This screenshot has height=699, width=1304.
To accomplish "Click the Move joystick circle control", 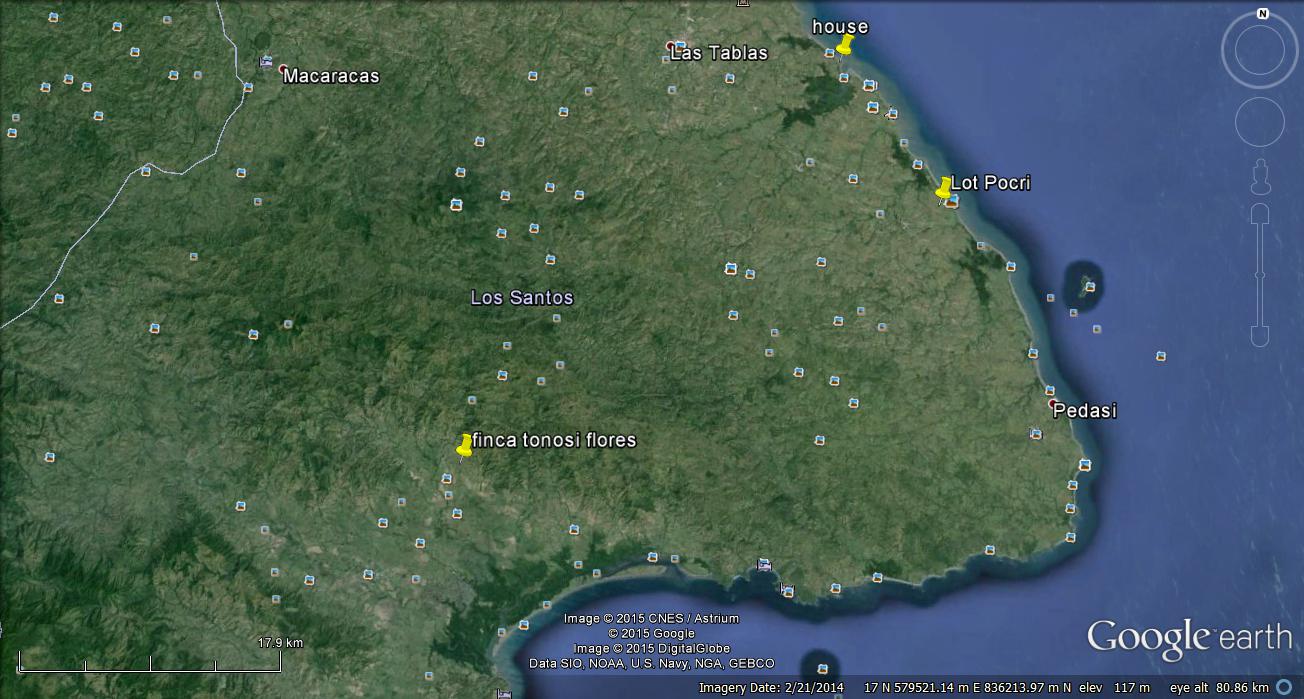I will tap(1259, 122).
